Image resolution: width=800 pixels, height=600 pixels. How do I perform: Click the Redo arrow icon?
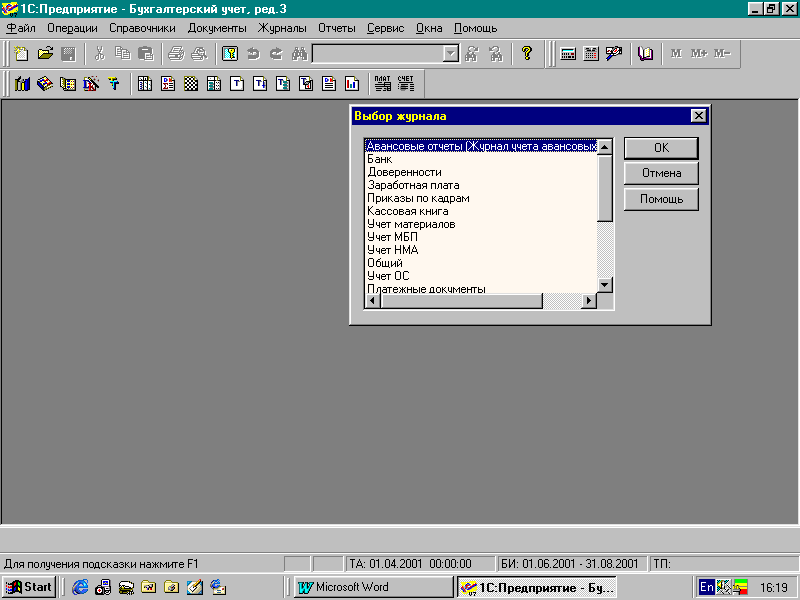(276, 54)
